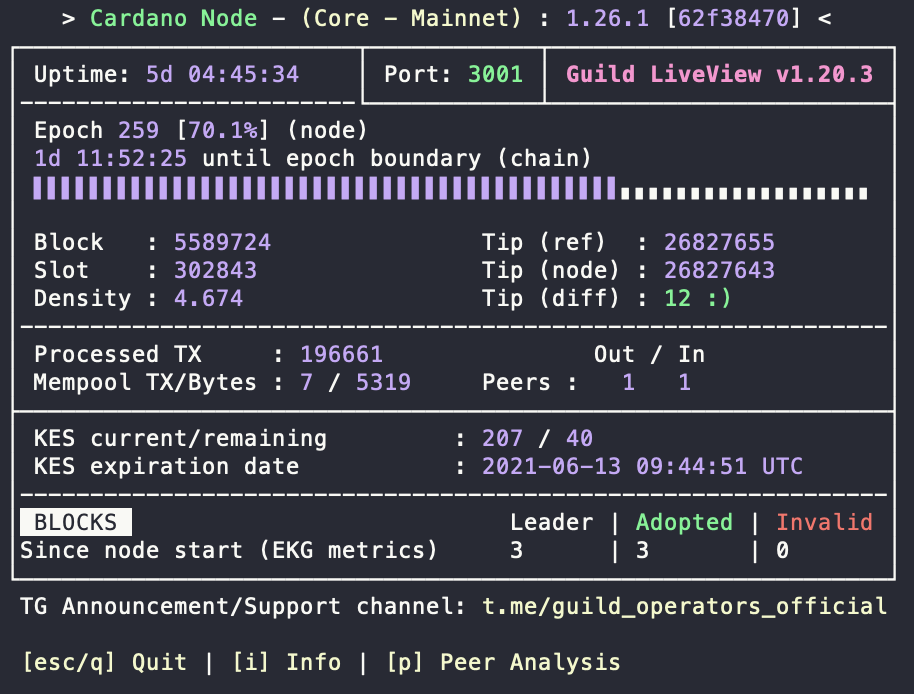914x694 pixels.
Task: Click the (Core - Mainnet) label
Action: coord(411,19)
